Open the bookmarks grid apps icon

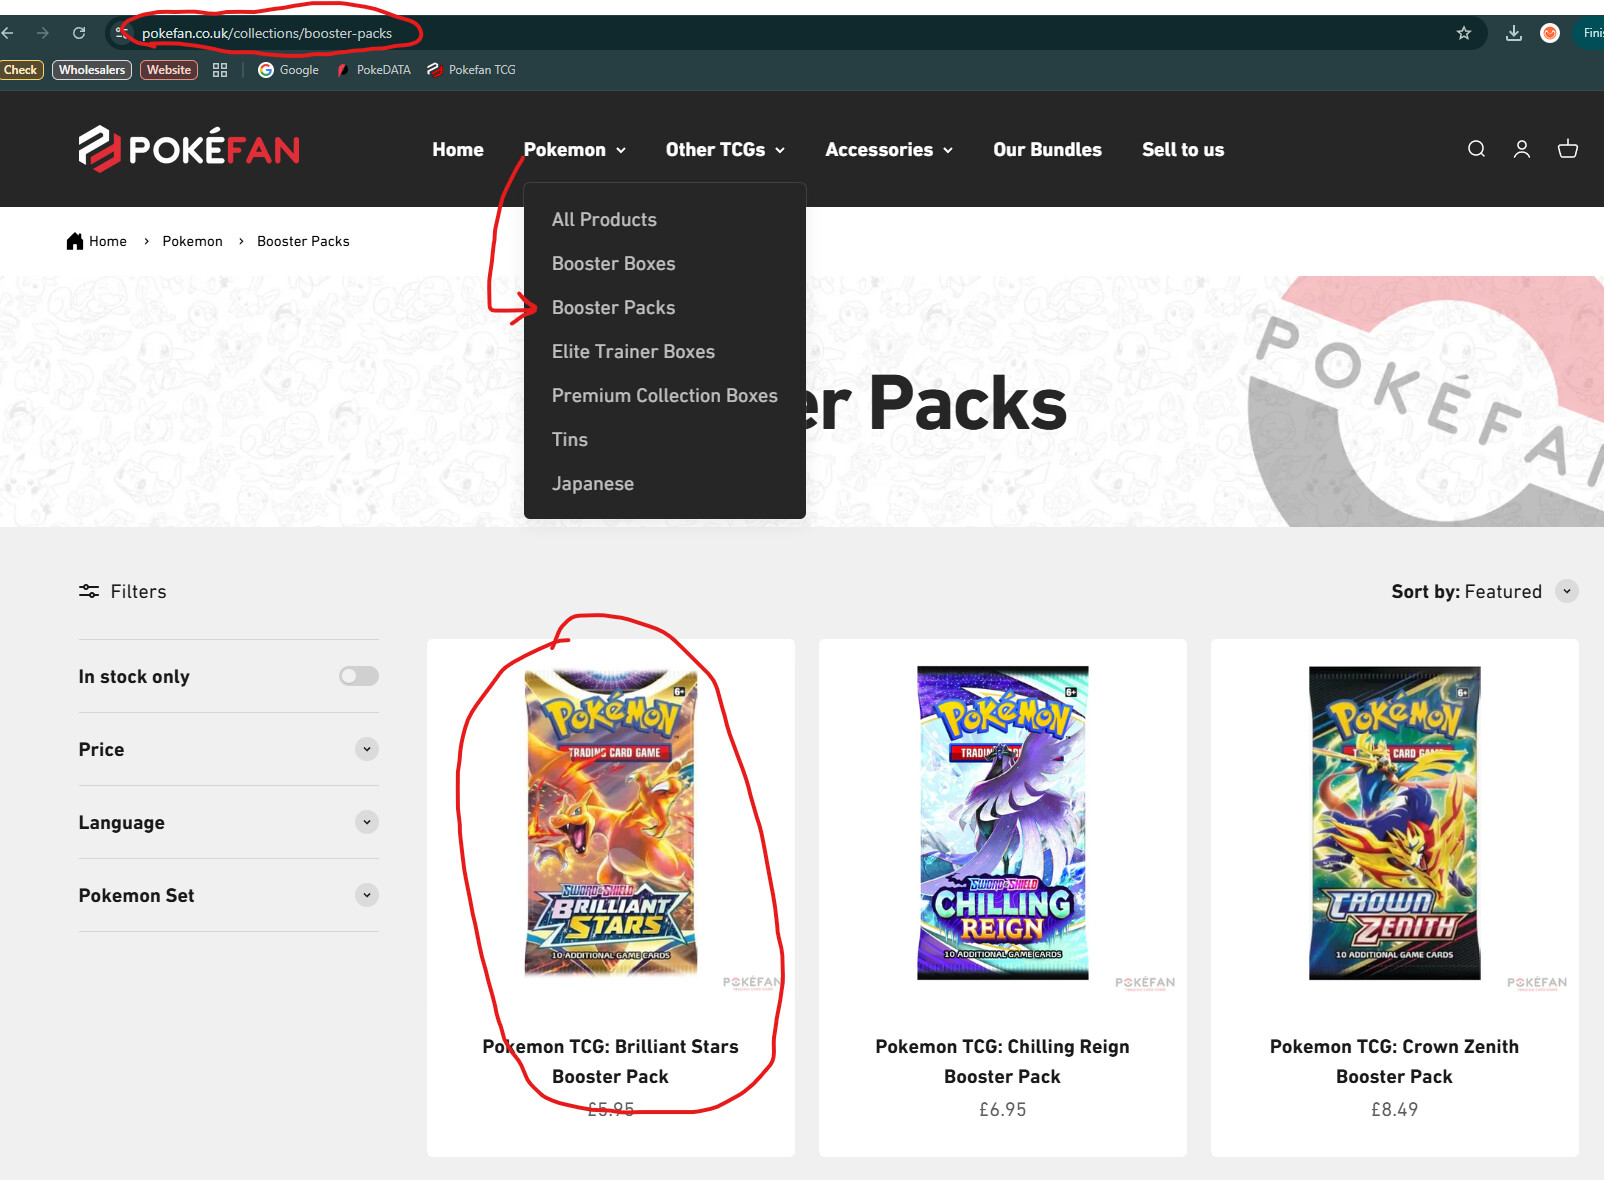coord(220,70)
